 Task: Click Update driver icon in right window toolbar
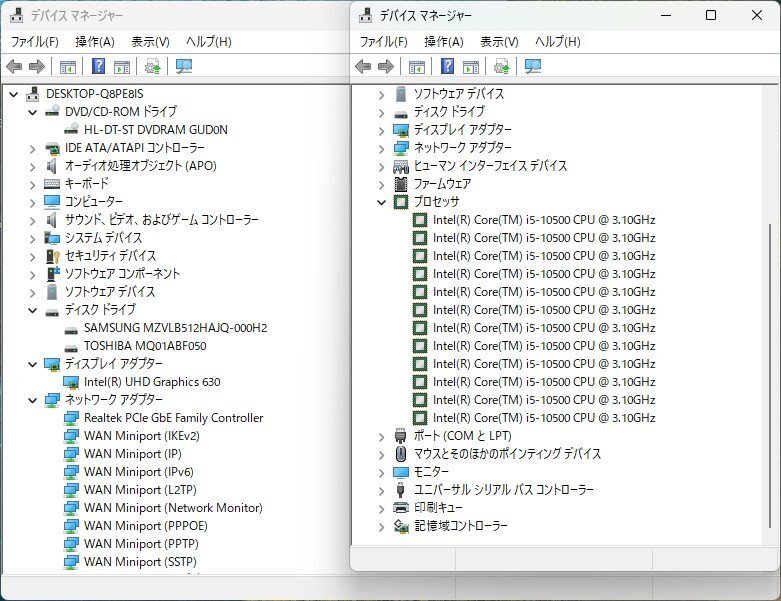[501, 66]
